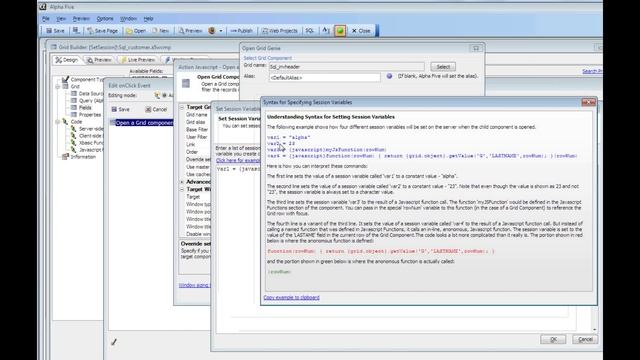Screen dimensions: 640x360
Task: Open the Options menu
Action: tap(105, 19)
